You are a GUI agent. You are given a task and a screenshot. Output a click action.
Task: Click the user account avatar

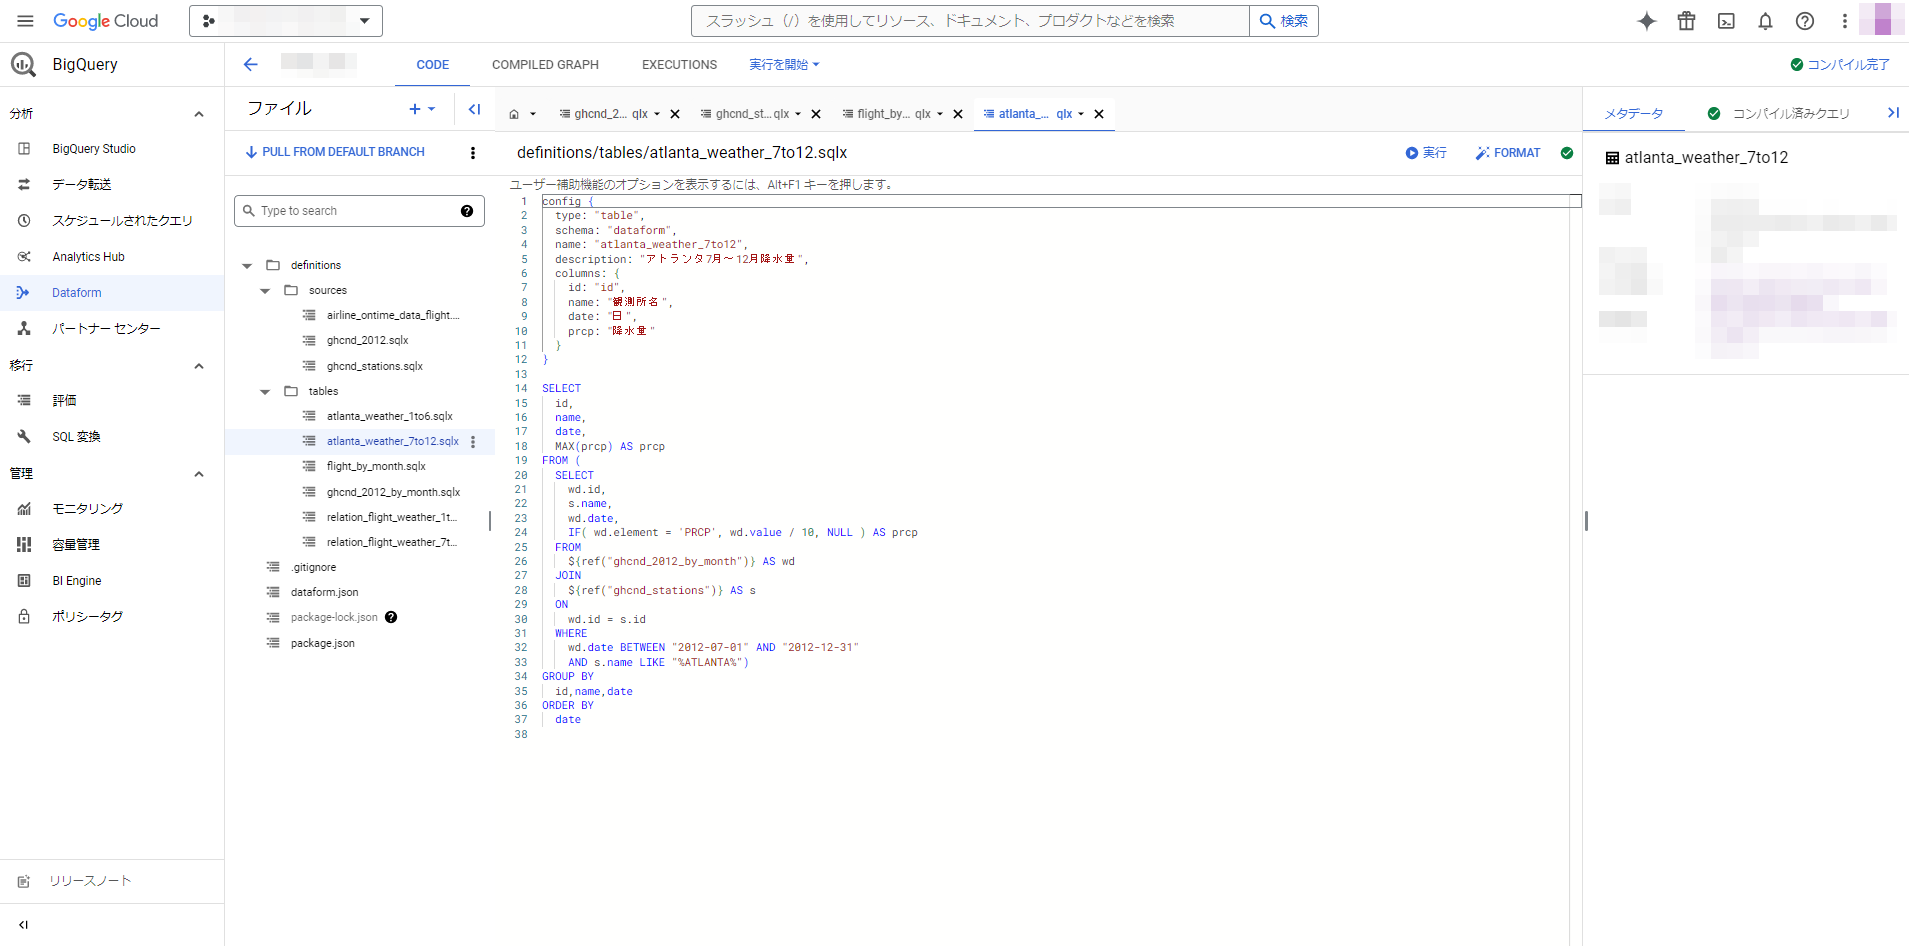click(1882, 19)
